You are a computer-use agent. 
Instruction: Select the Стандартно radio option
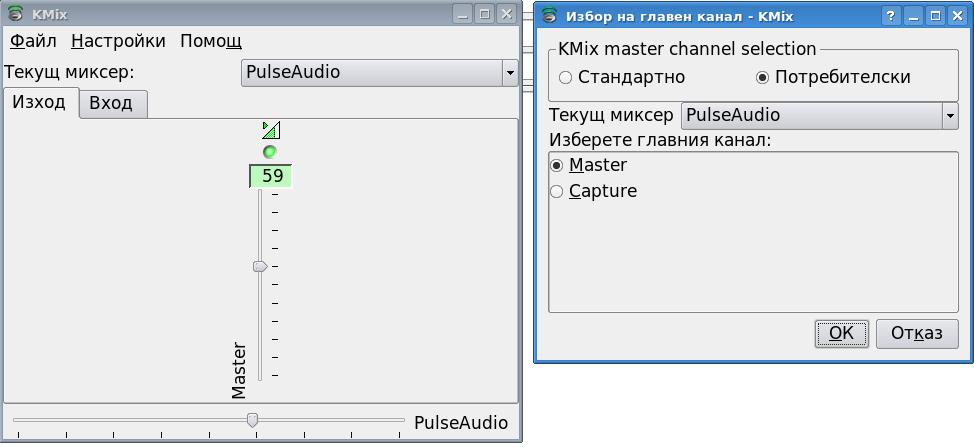tap(622, 77)
